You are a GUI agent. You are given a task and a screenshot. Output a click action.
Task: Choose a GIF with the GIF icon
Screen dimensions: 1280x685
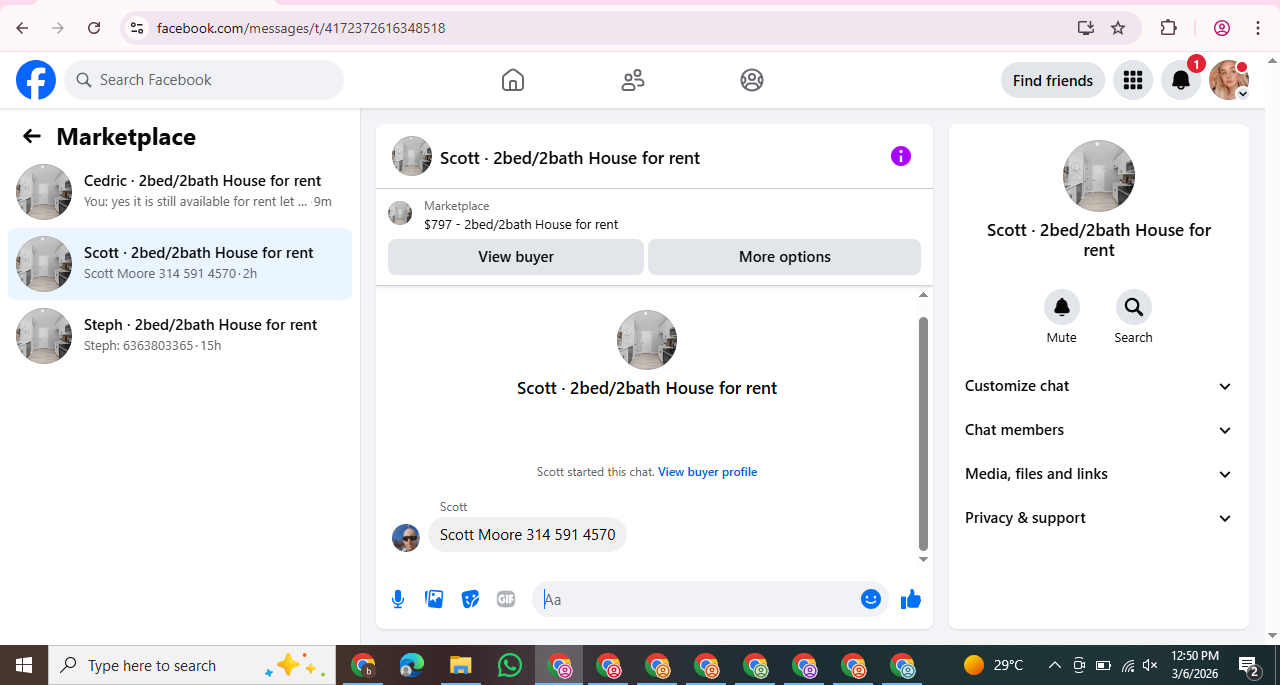tap(506, 599)
